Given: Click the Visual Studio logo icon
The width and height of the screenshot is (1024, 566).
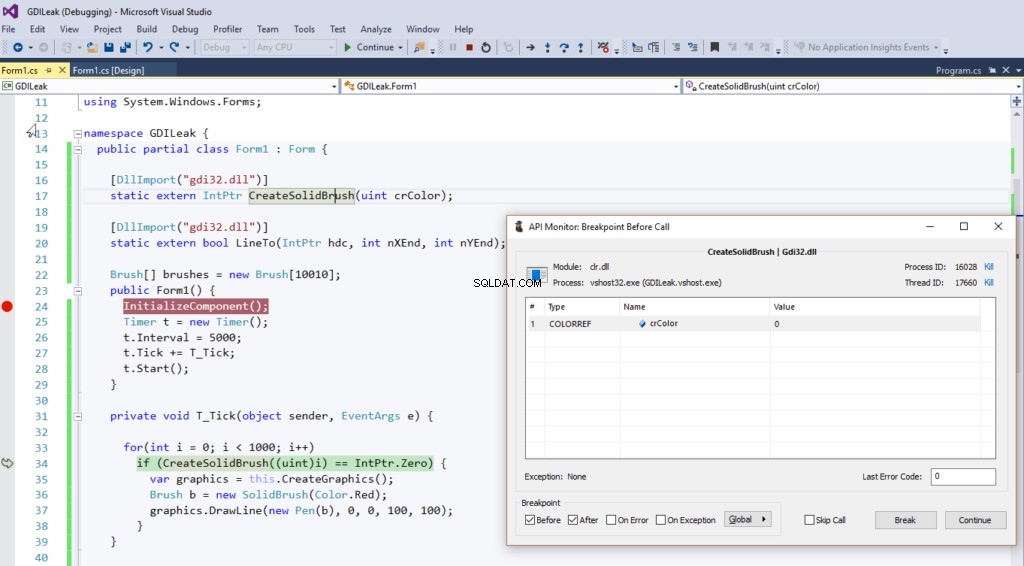Looking at the screenshot, I should click(x=10, y=11).
